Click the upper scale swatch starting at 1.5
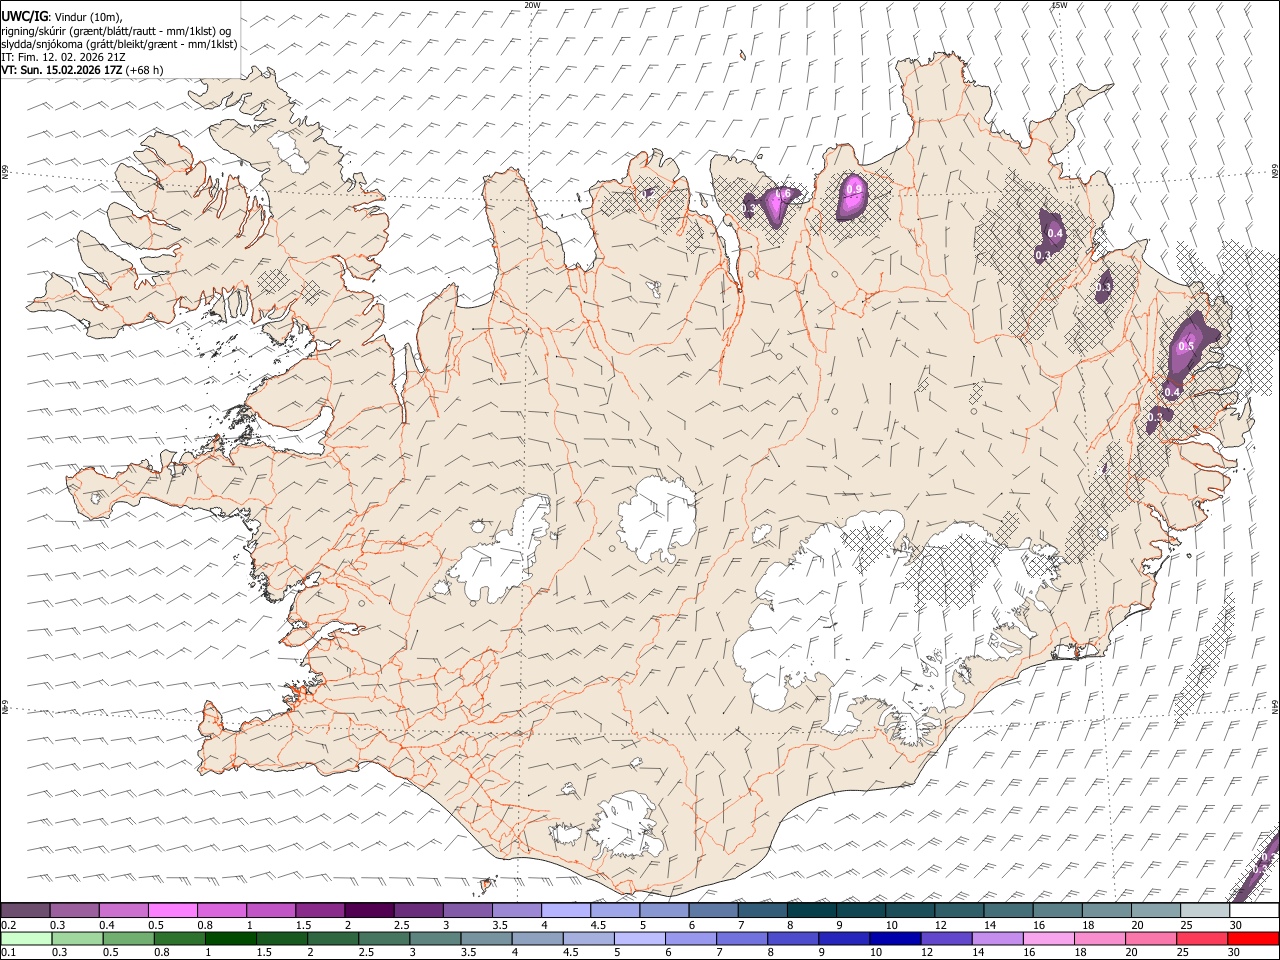Image resolution: width=1280 pixels, height=960 pixels. (320, 911)
